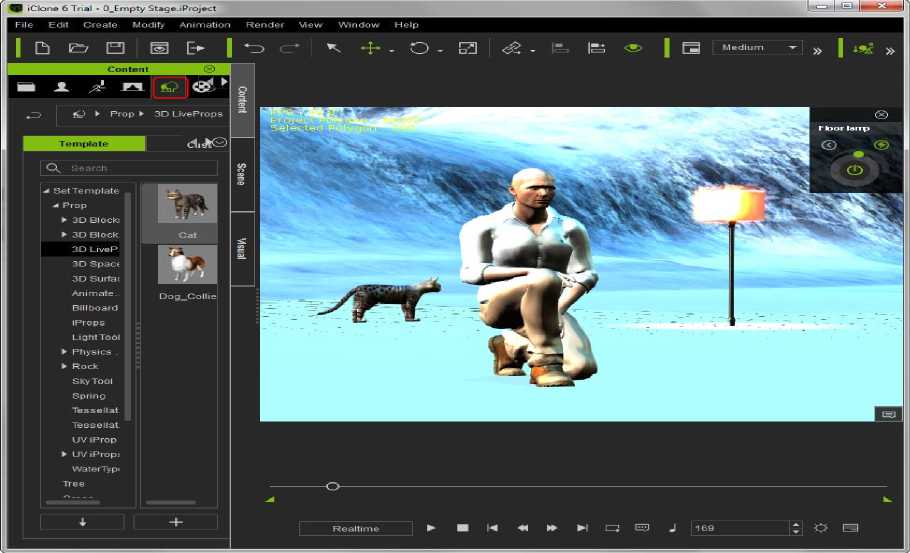
Task: Select the Dog_Collie thumbnail
Action: (x=188, y=265)
